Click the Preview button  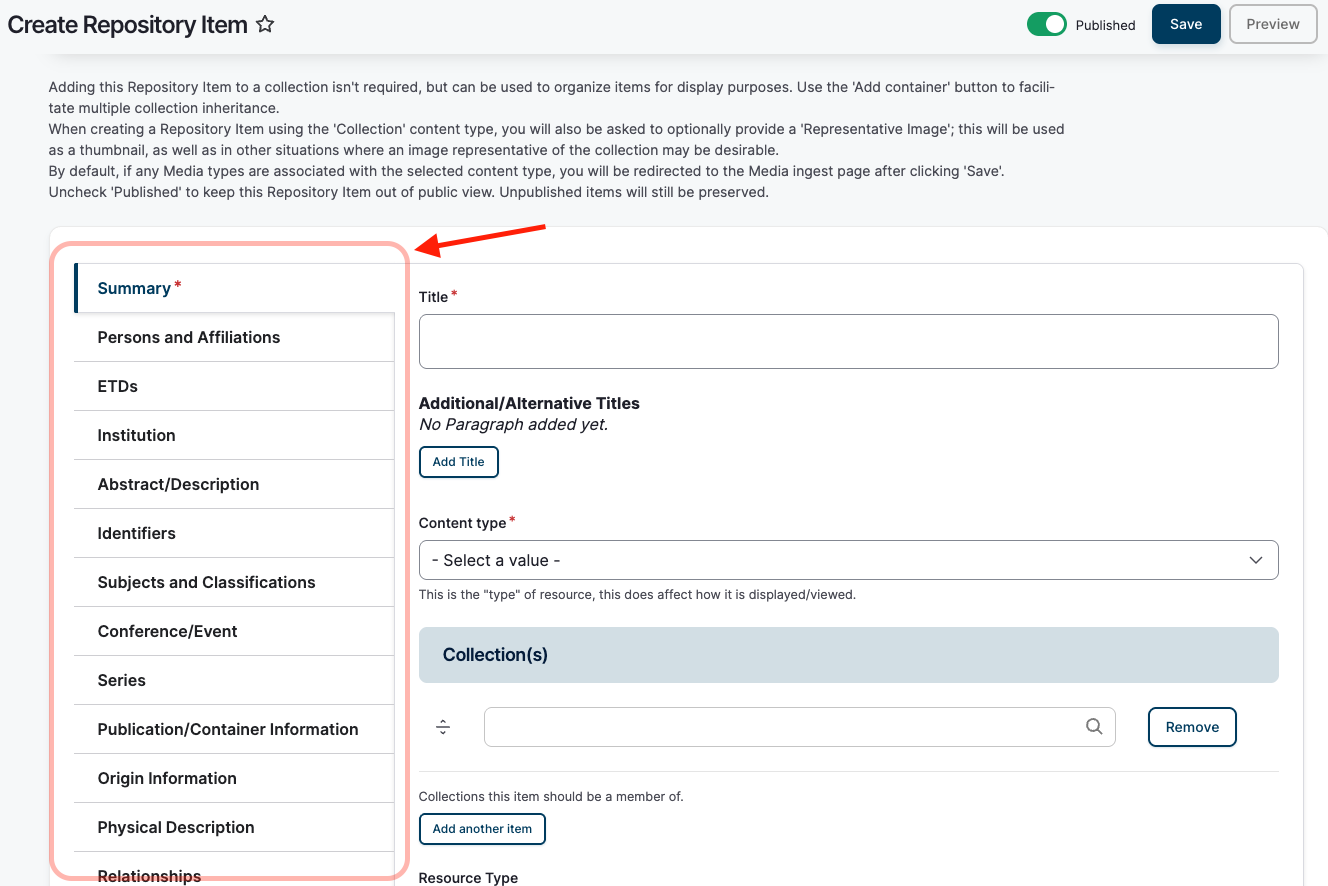pyautogui.click(x=1273, y=24)
